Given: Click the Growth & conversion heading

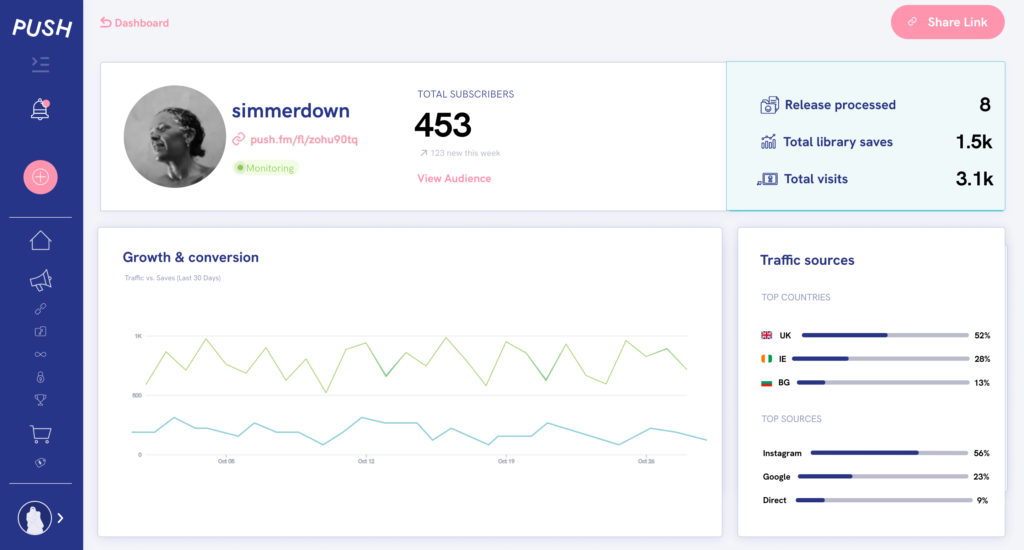Looking at the screenshot, I should tap(191, 257).
